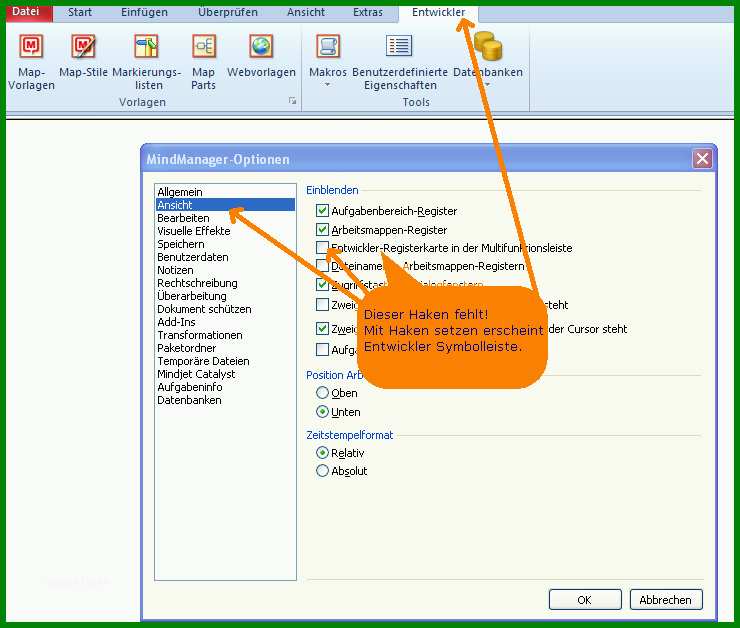Open Benutzerdefinierte Eigenschaften icon

point(399,46)
